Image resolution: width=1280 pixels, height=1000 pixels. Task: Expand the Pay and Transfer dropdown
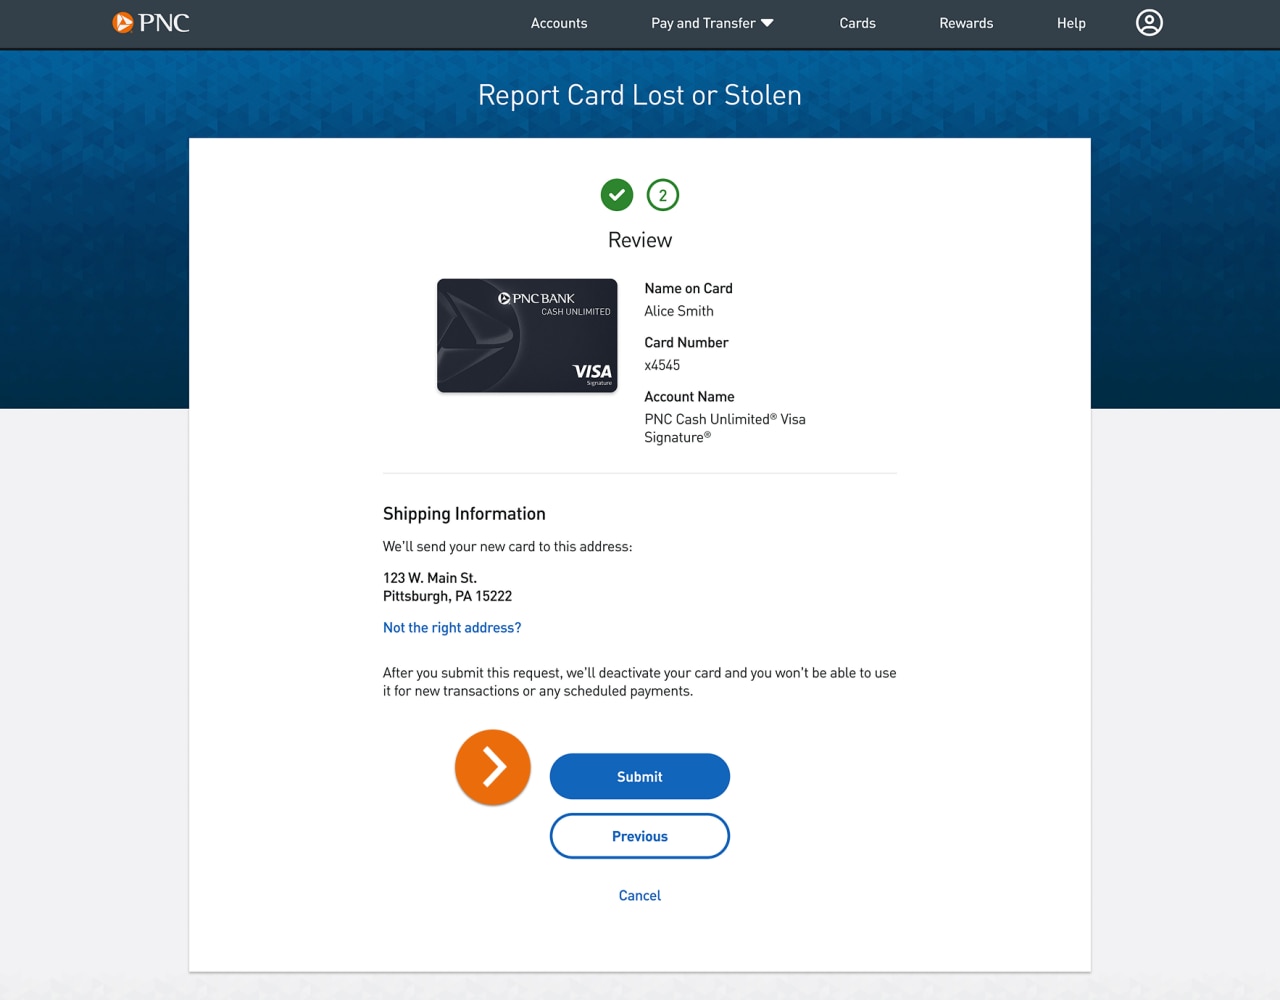712,23
